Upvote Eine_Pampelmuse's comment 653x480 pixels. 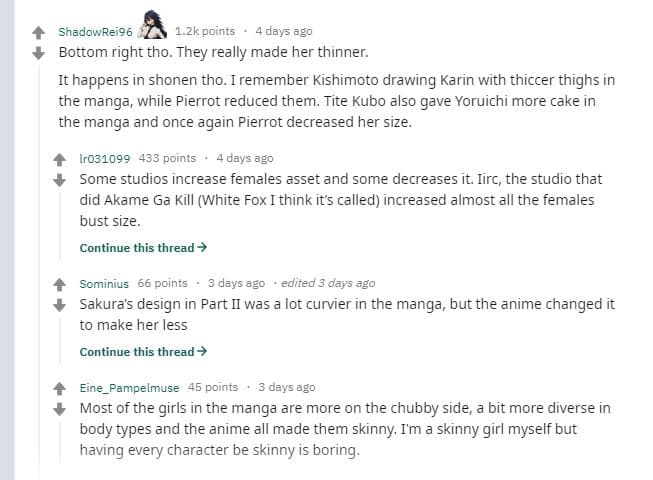point(60,388)
